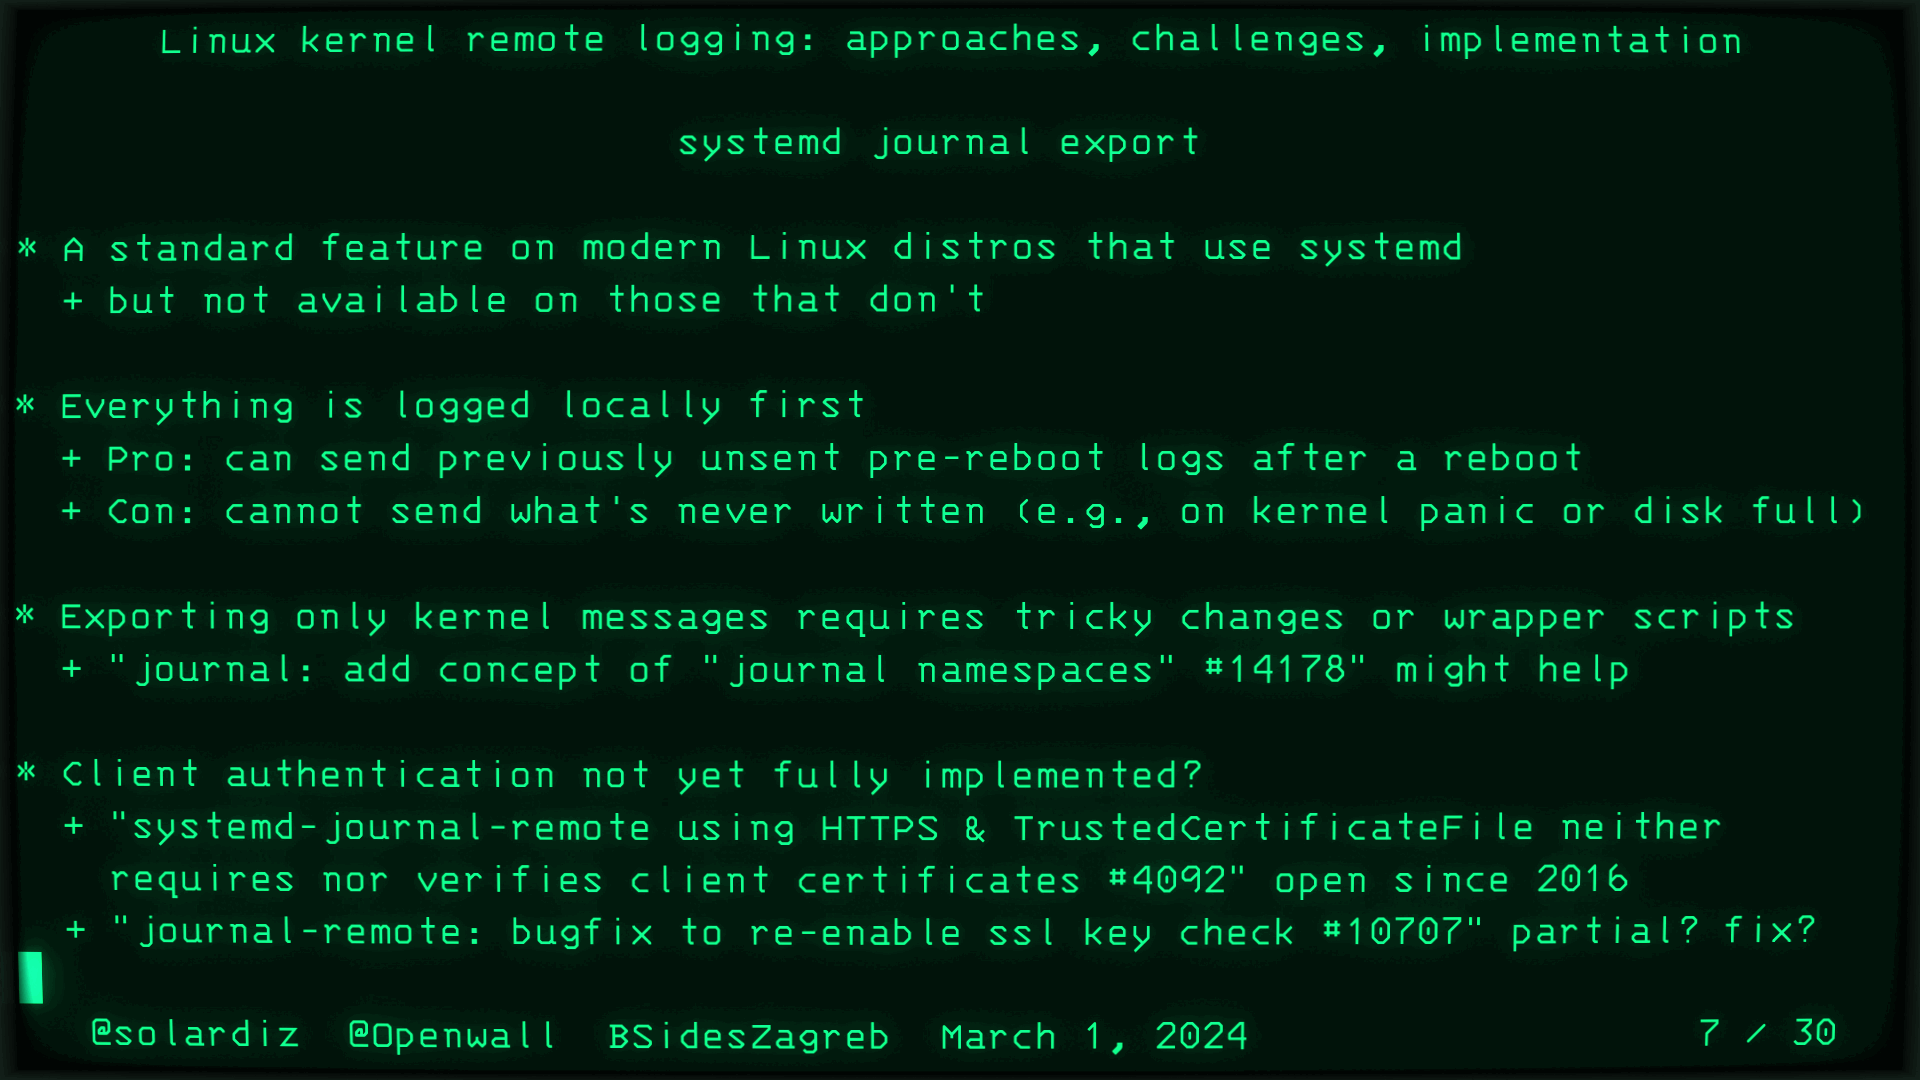Click the @Openwall handle in footer
This screenshot has height=1080, width=1920.
coord(452,1035)
